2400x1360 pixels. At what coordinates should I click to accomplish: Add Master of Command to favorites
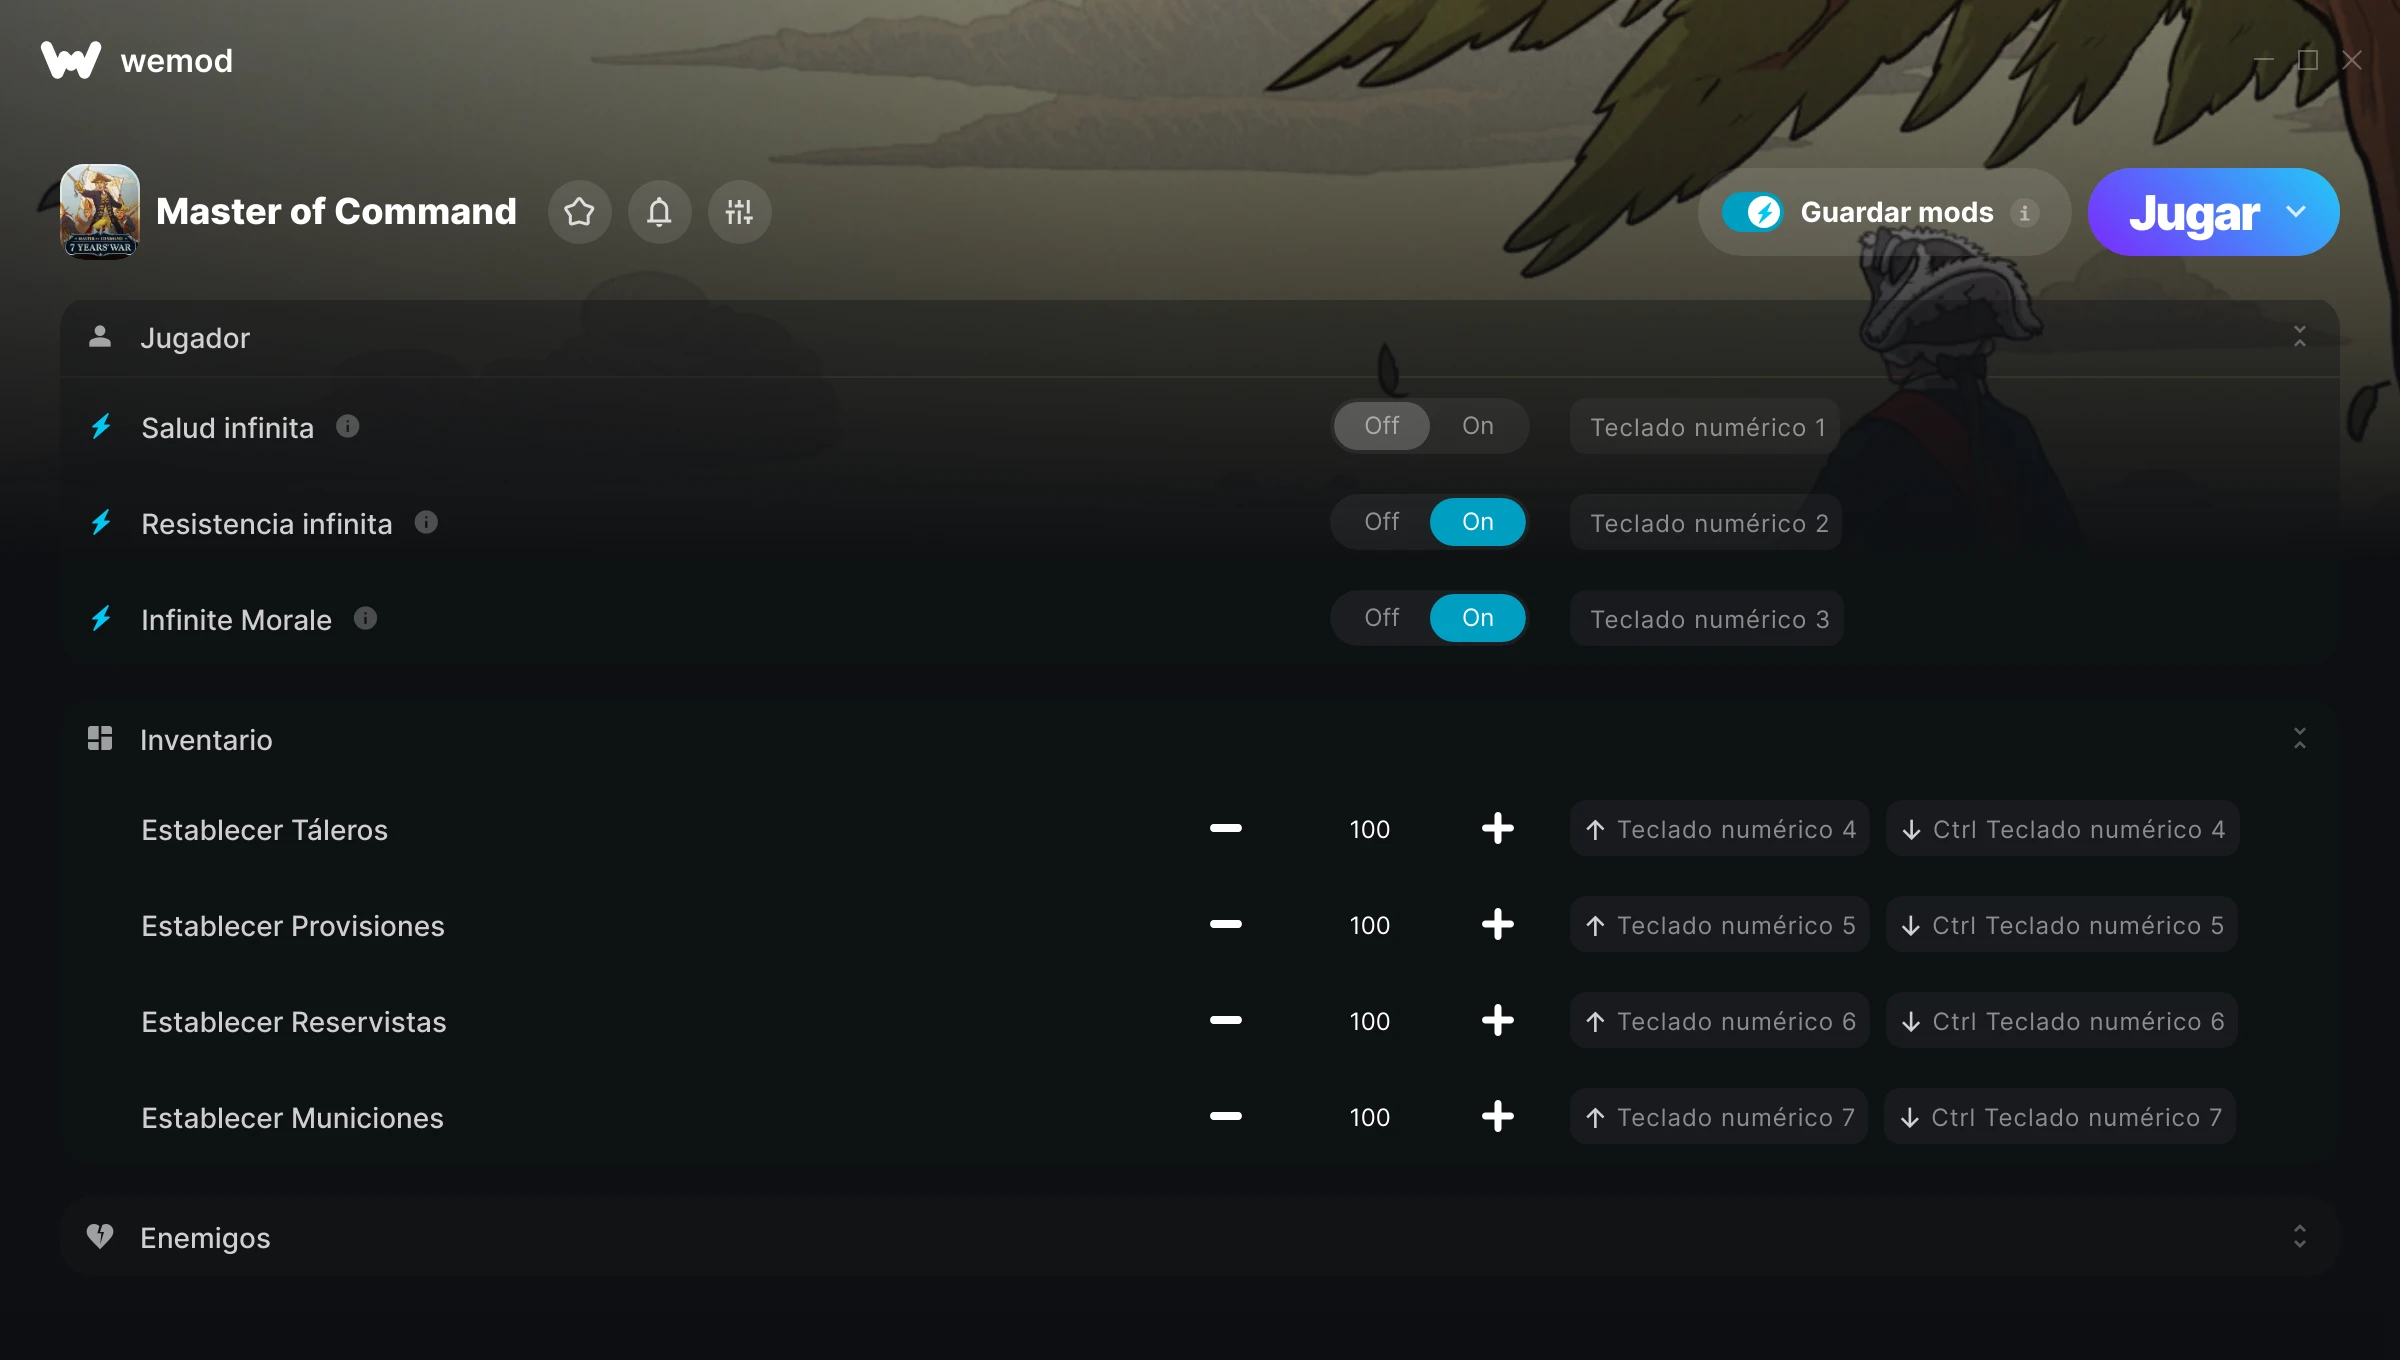click(x=579, y=212)
